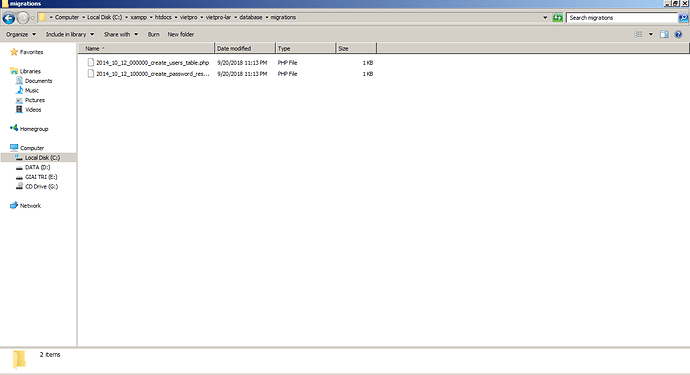Select Local Disk (C:) breadcrumb segment
This screenshot has height=375, width=690.
click(x=104, y=18)
